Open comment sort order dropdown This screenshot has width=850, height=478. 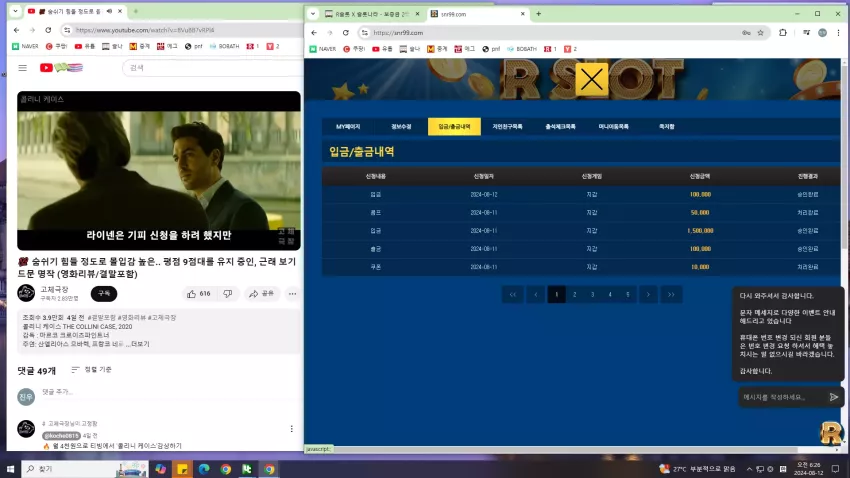[92, 370]
